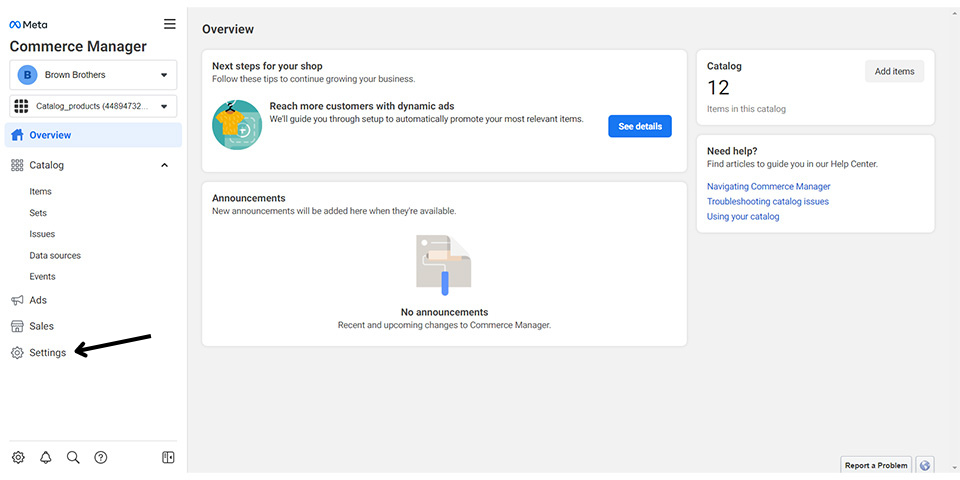Screen dimensions: 960x480
Task: Select Overview in the sidebar
Action: pos(93,135)
